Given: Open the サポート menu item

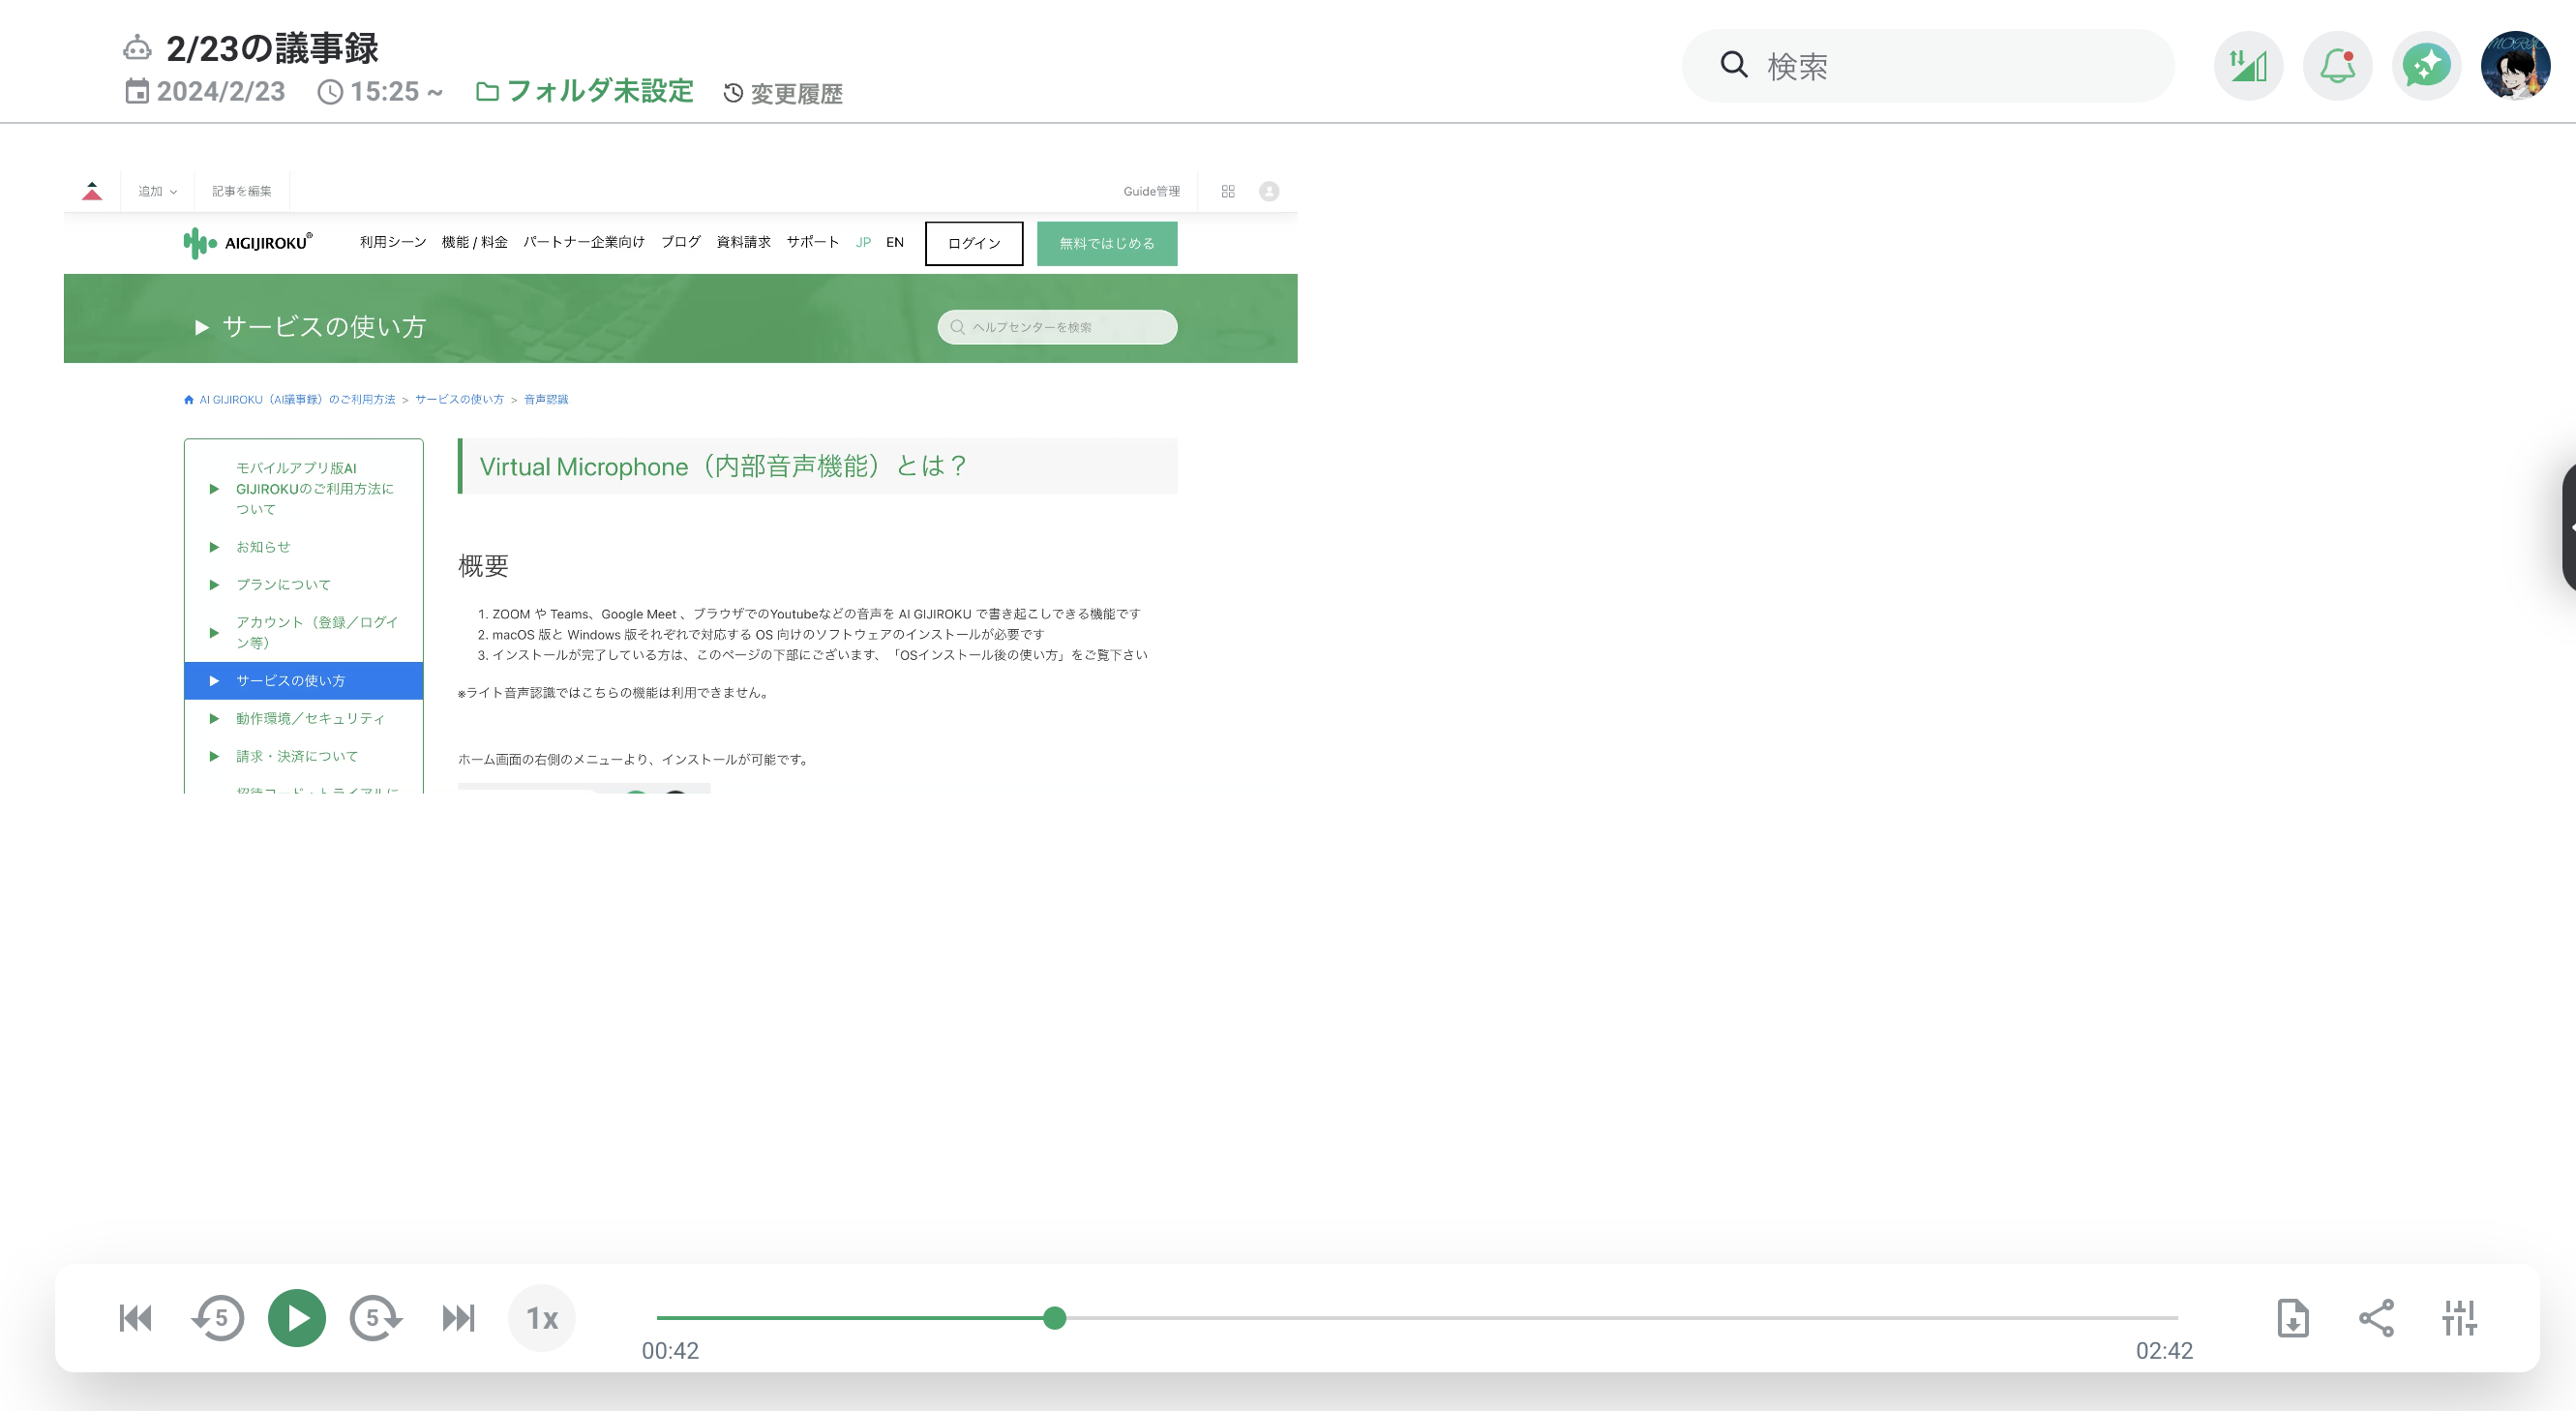Looking at the screenshot, I should tap(812, 242).
